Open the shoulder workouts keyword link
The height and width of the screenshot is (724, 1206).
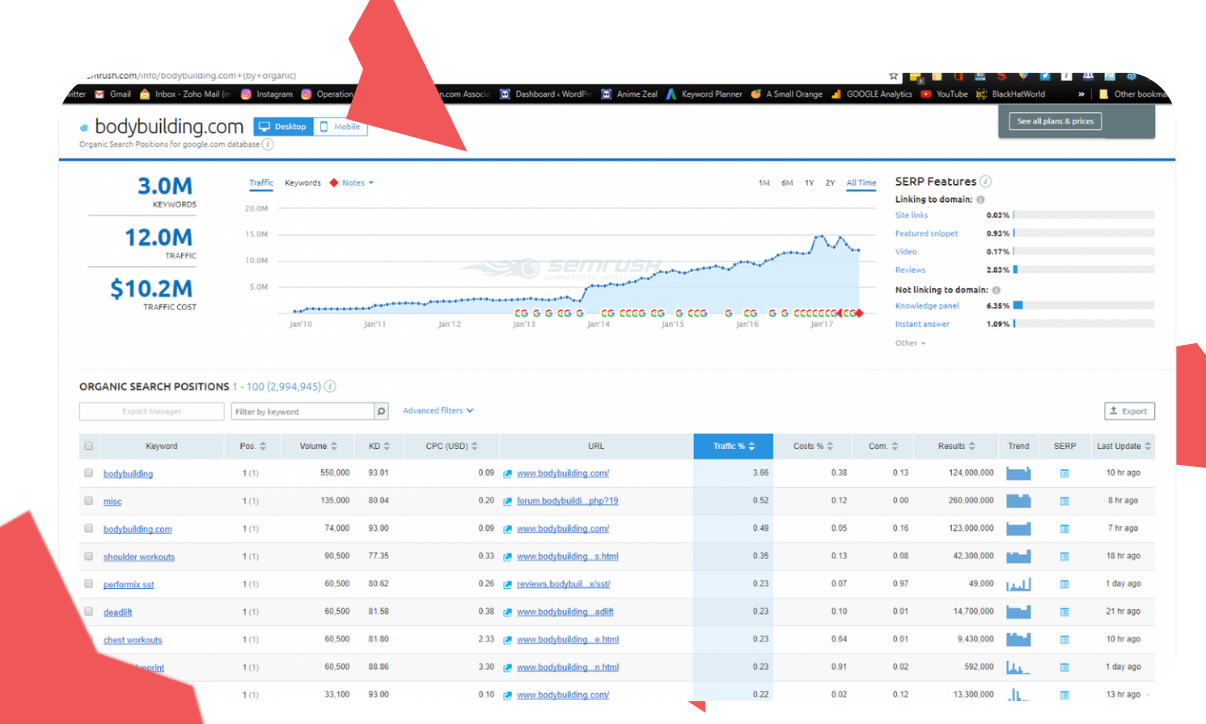click(139, 557)
